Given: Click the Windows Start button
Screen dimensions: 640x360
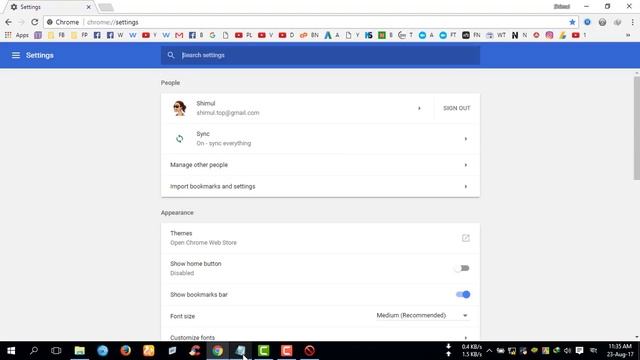Looking at the screenshot, I should pos(11,351).
